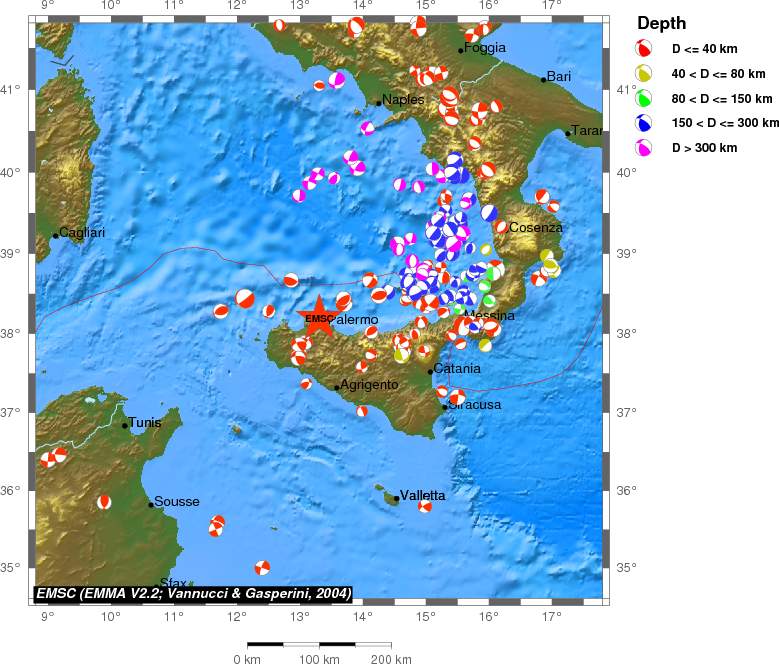Click the red beachball southeast of Valletta
This screenshot has width=779, height=664.
coord(425,507)
